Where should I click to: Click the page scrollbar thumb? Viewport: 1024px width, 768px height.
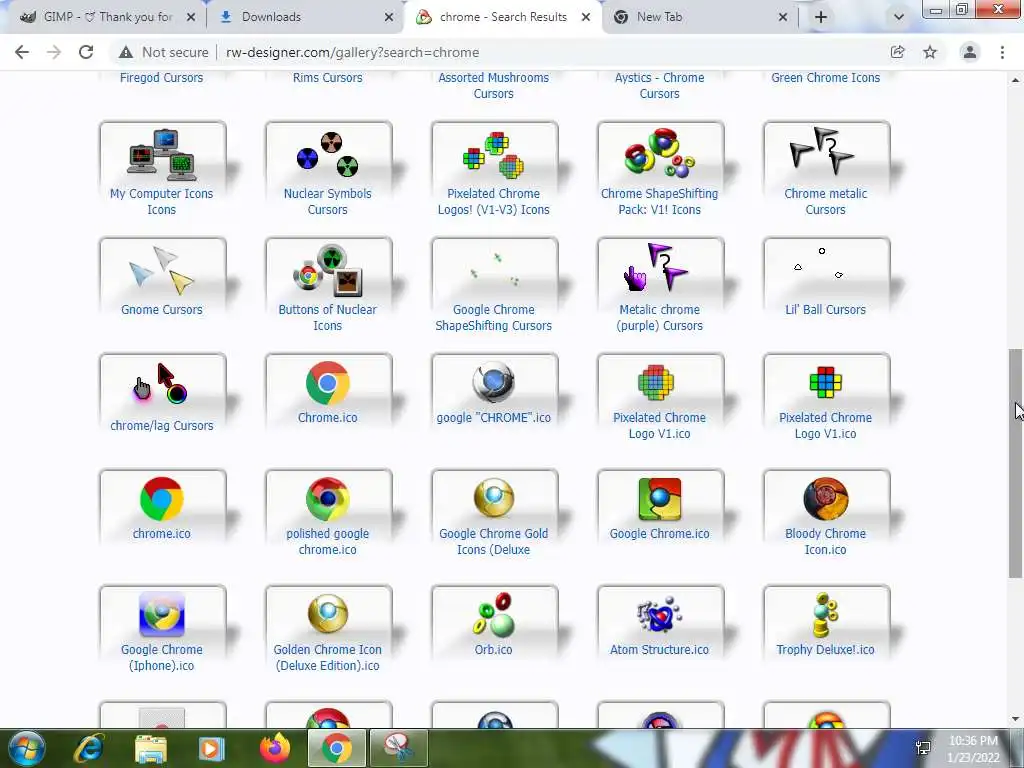[1015, 463]
